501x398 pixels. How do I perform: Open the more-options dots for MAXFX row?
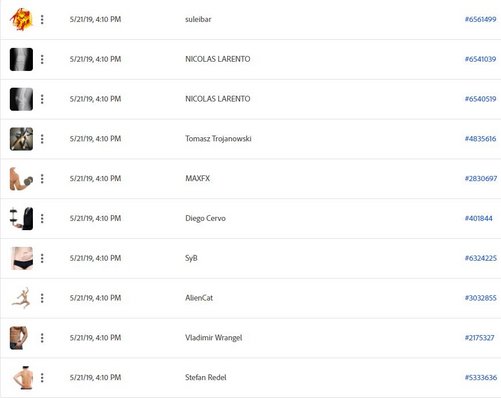click(x=42, y=179)
